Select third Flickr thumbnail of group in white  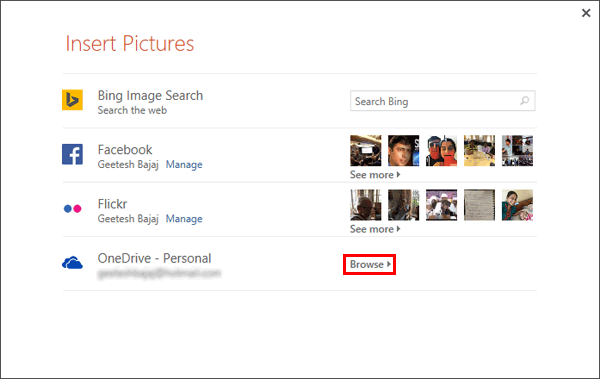[442, 205]
